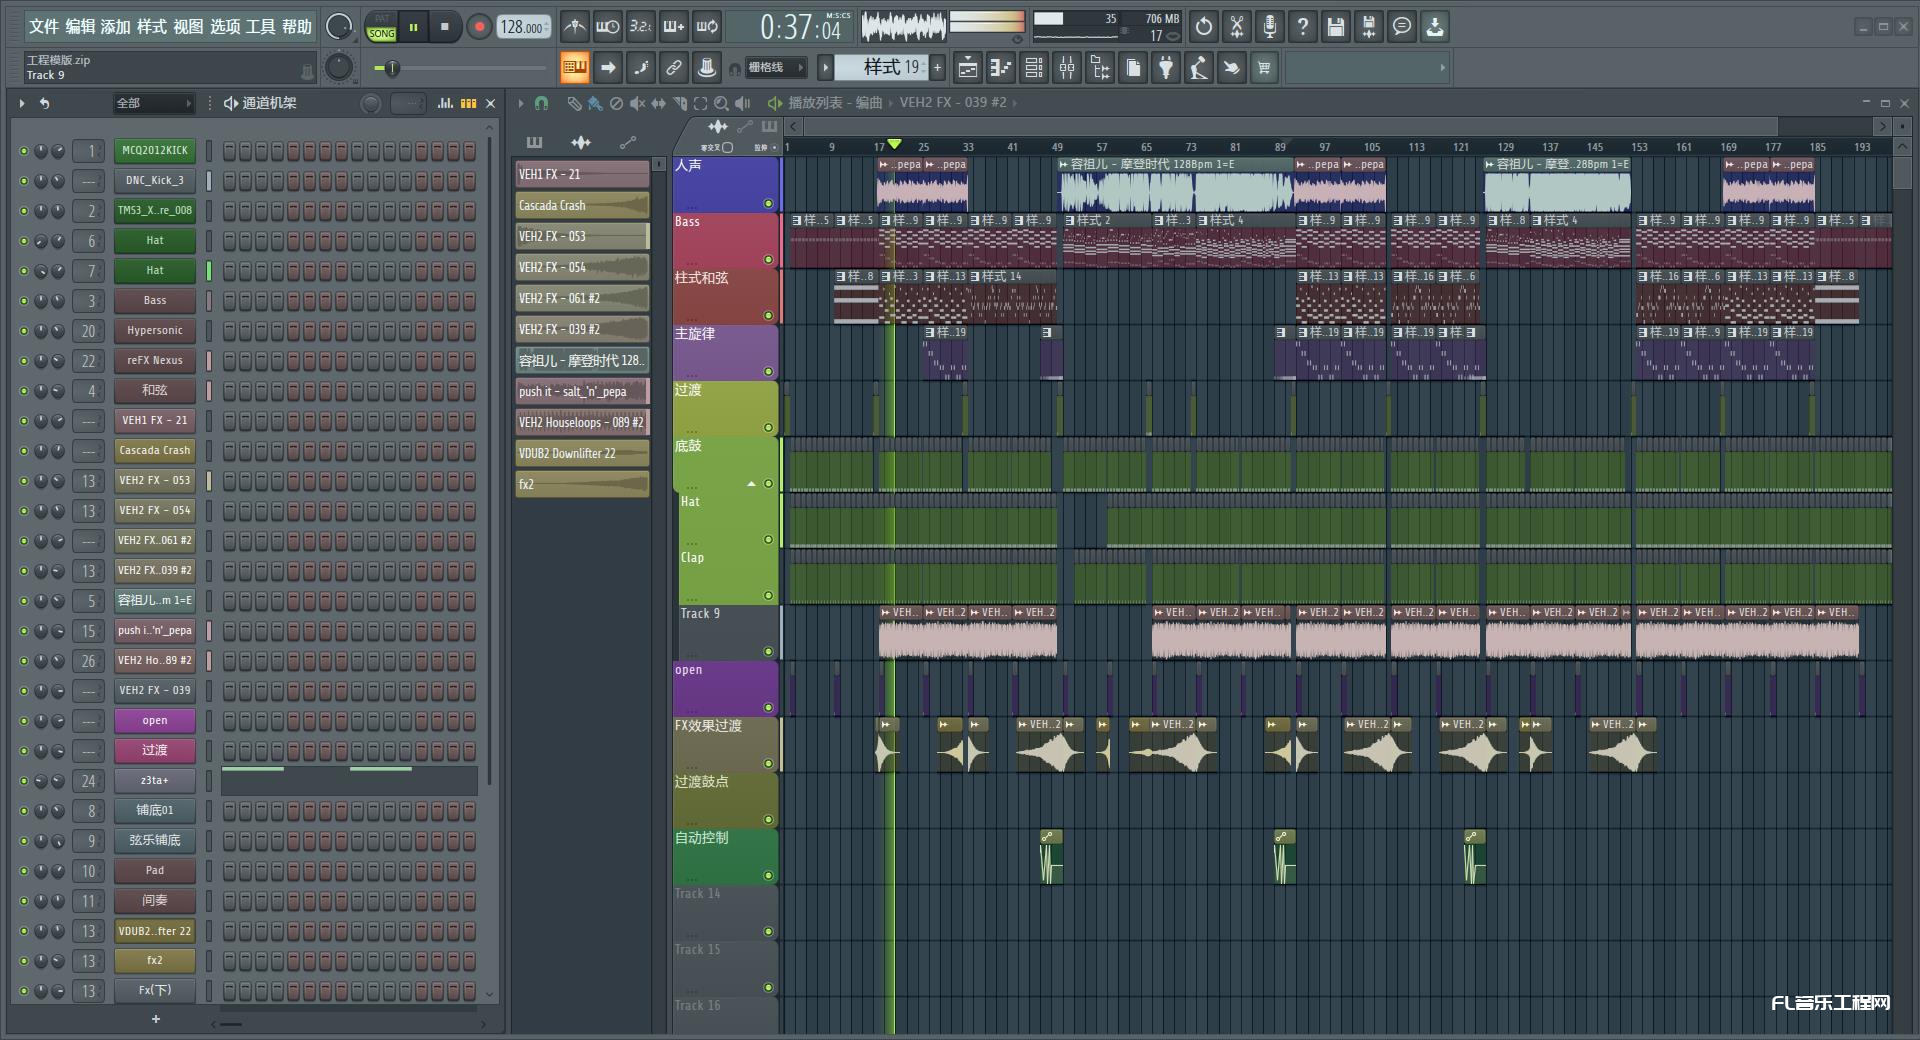Open the 样式 19 pattern selector
1920x1040 pixels.
[x=881, y=68]
